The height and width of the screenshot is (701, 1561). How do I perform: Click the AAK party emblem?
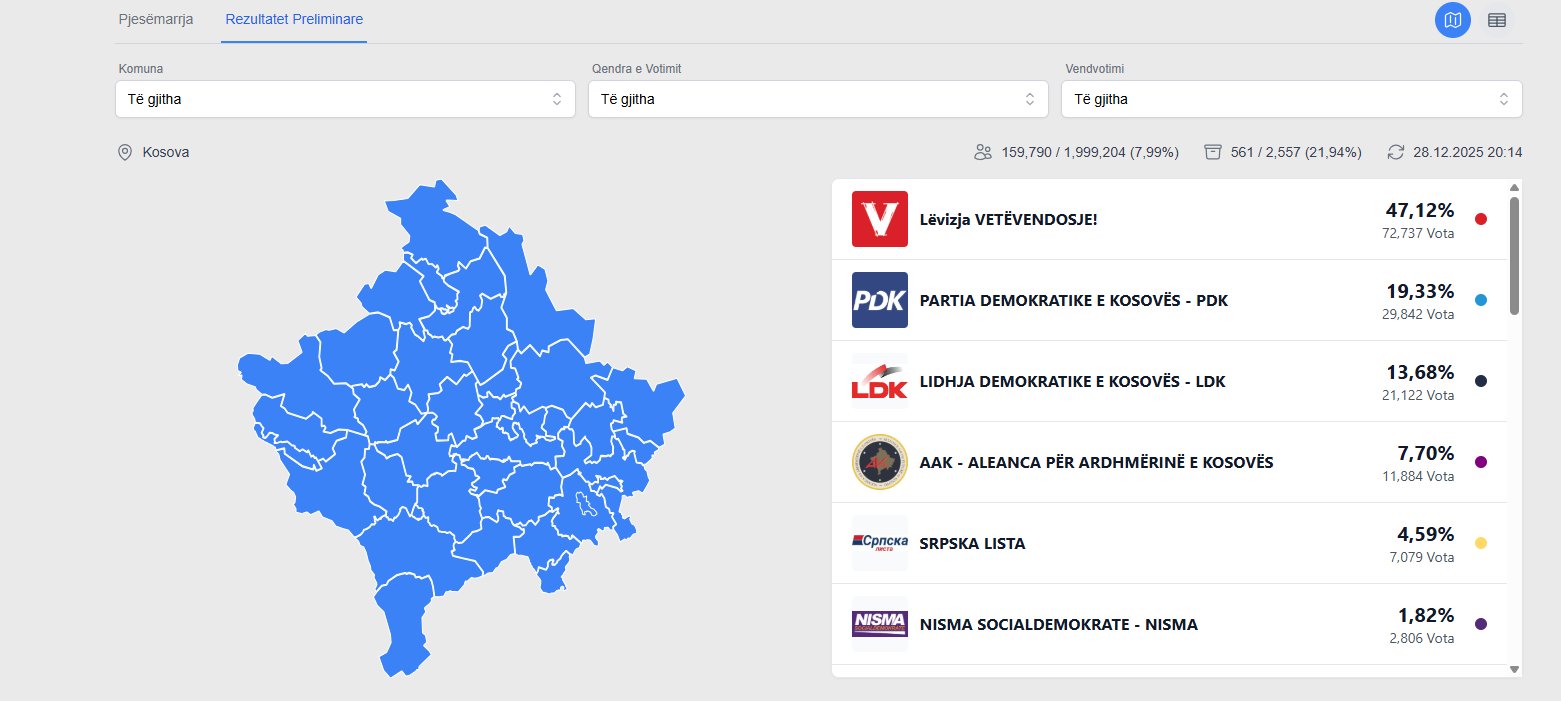coord(880,462)
